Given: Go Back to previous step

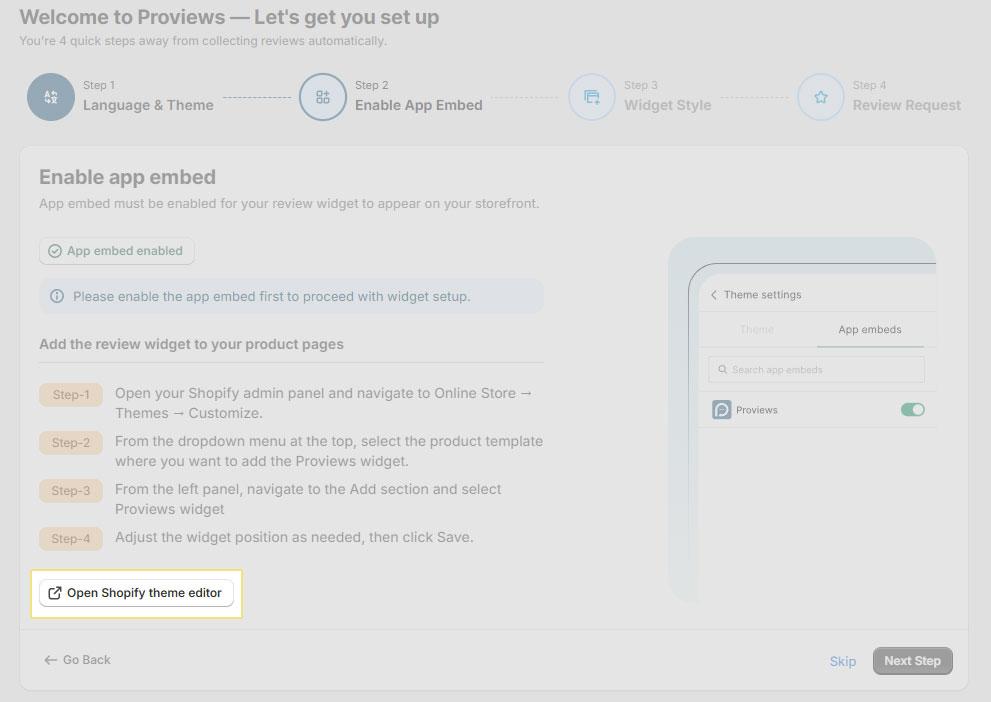Looking at the screenshot, I should (77, 660).
